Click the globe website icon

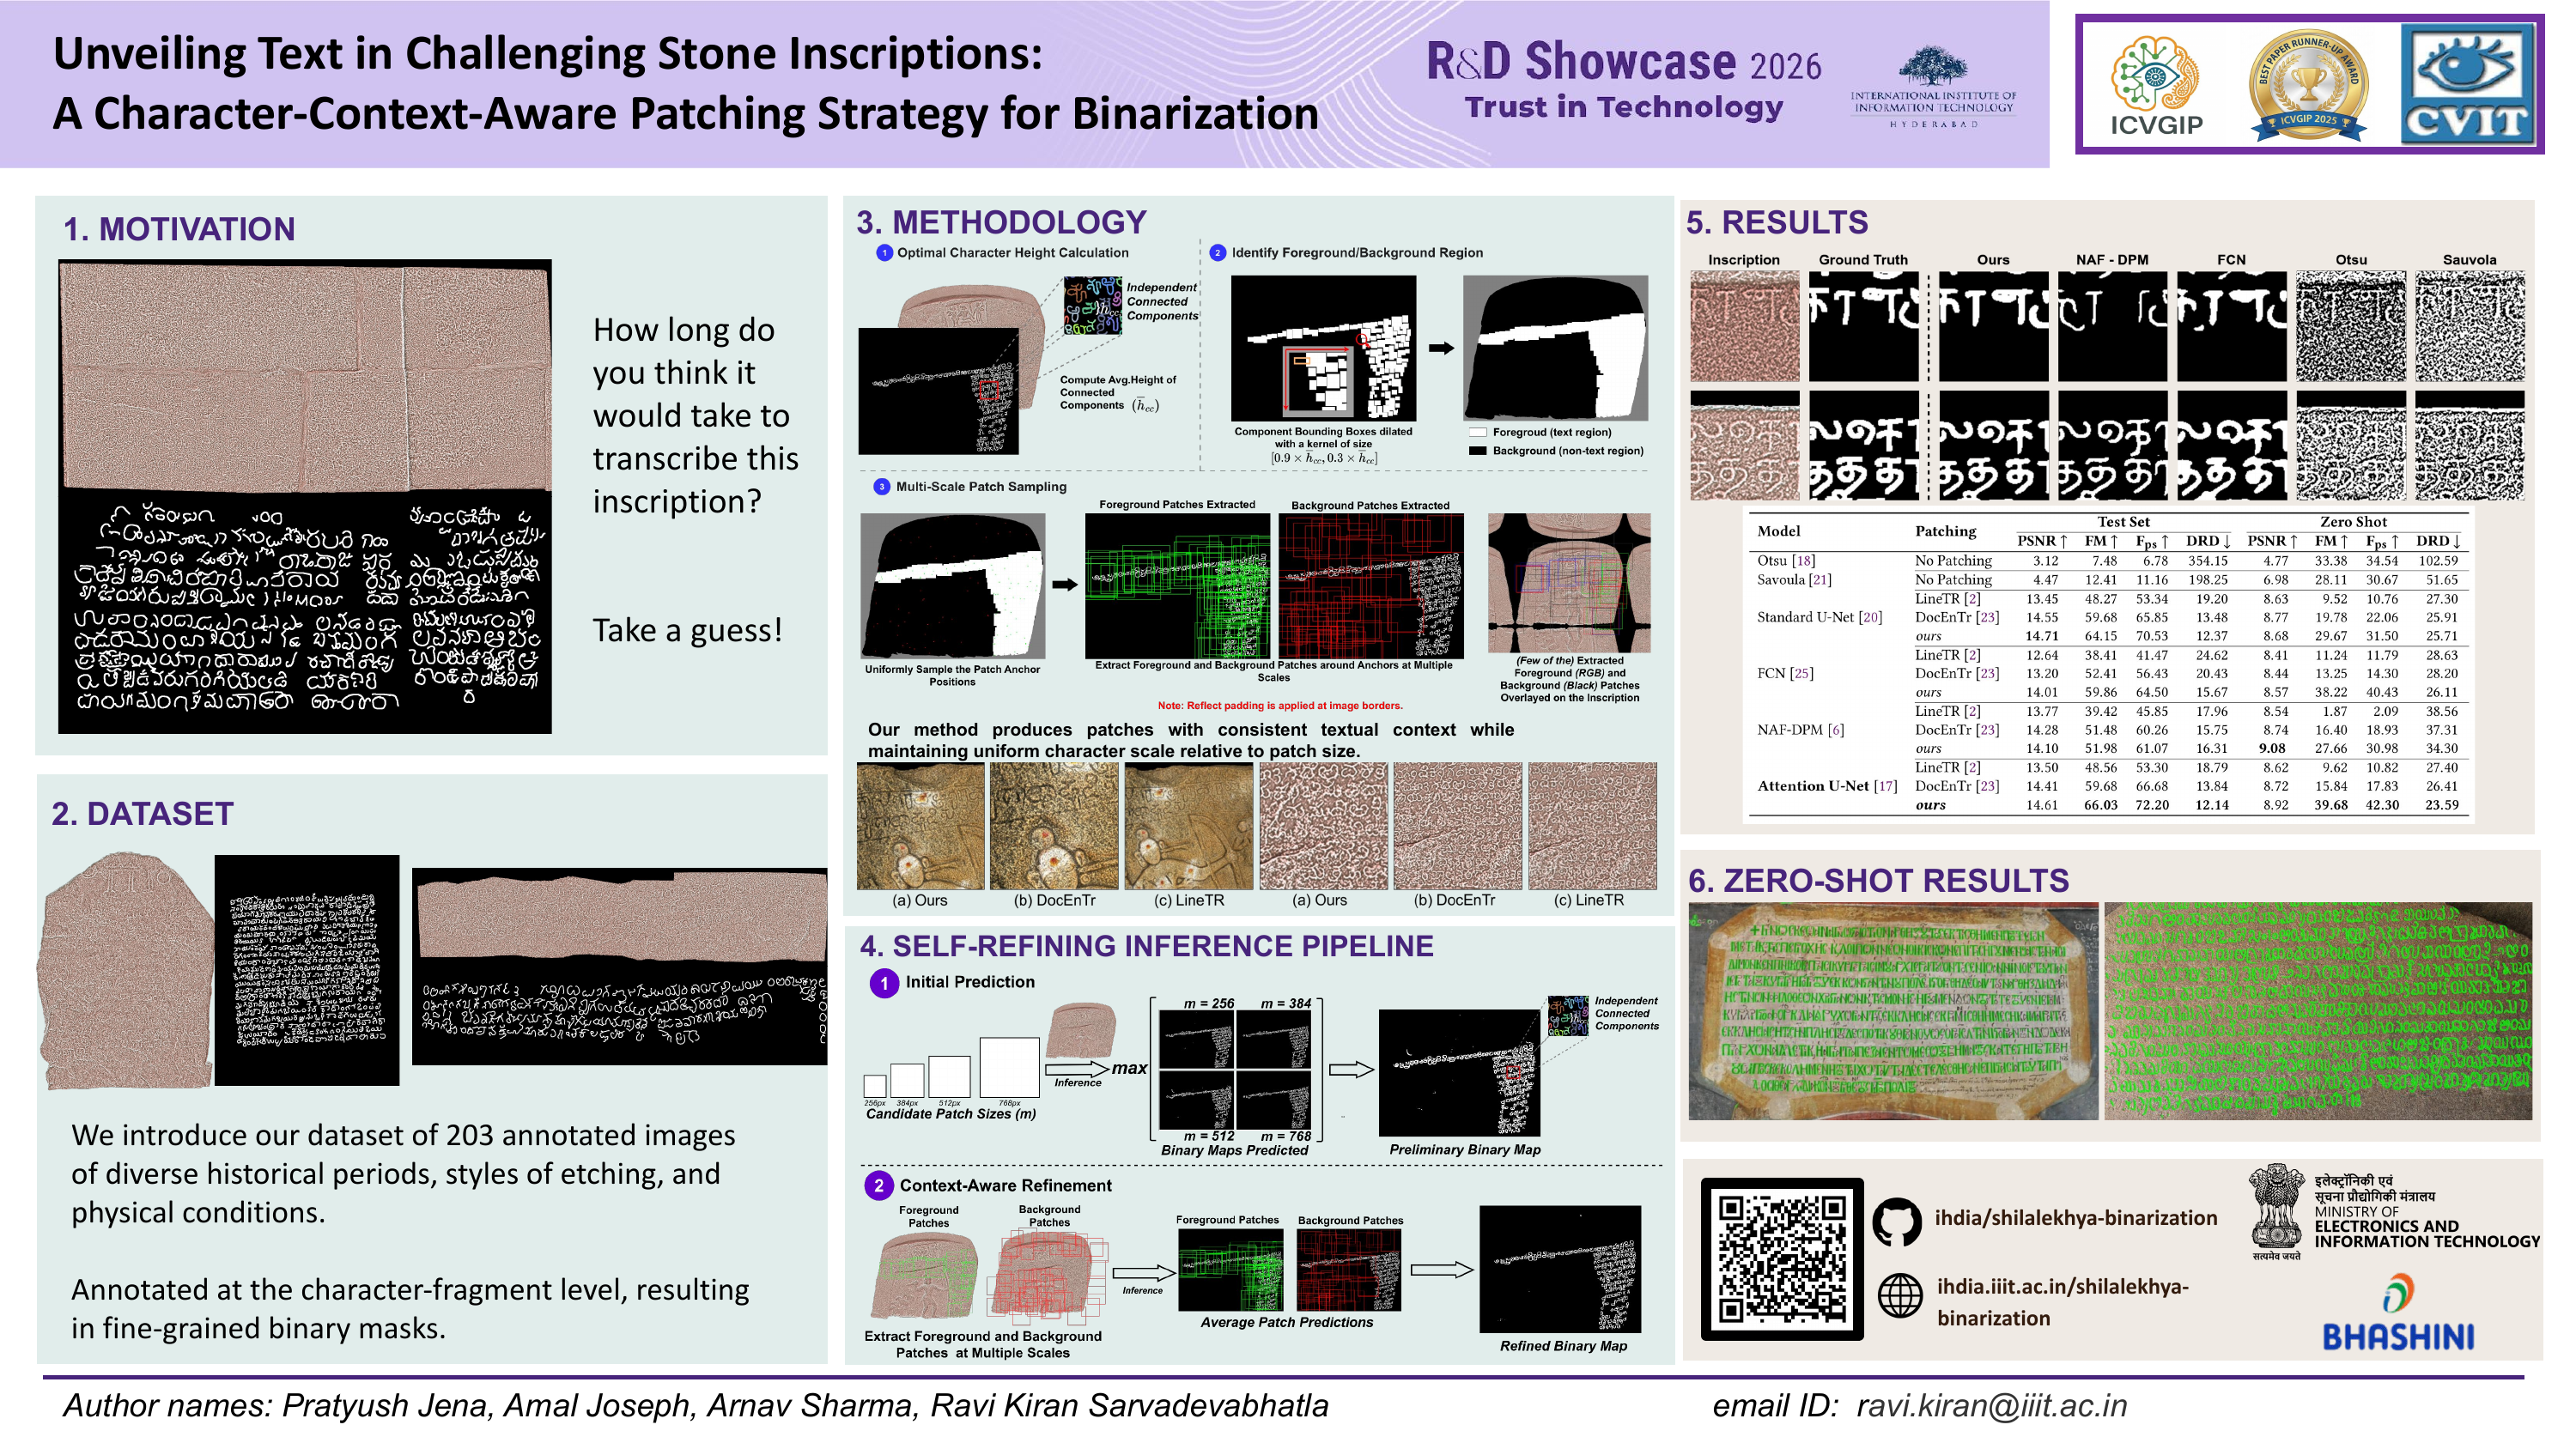point(1899,1296)
